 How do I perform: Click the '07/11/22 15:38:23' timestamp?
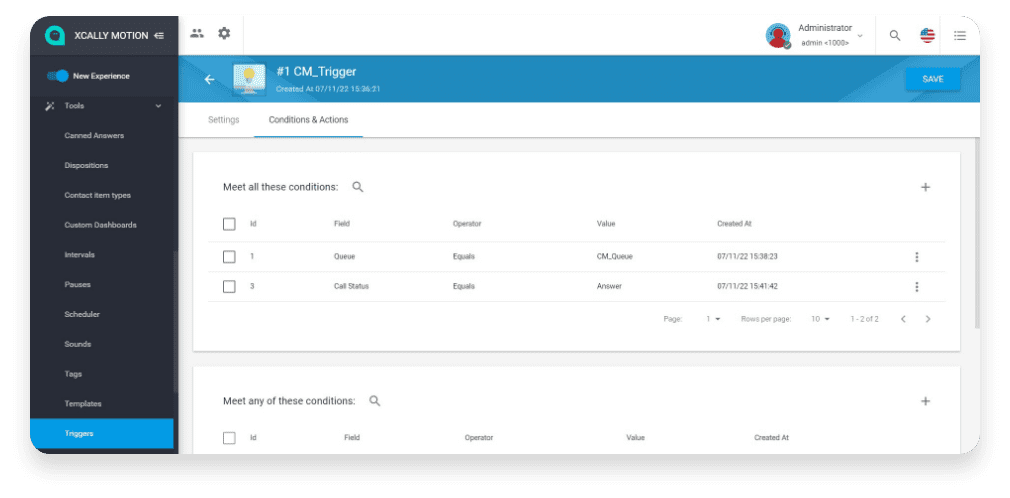(747, 256)
